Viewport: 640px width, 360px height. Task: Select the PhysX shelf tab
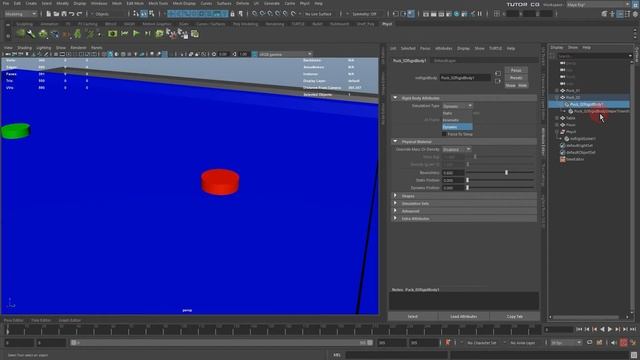[x=387, y=24]
